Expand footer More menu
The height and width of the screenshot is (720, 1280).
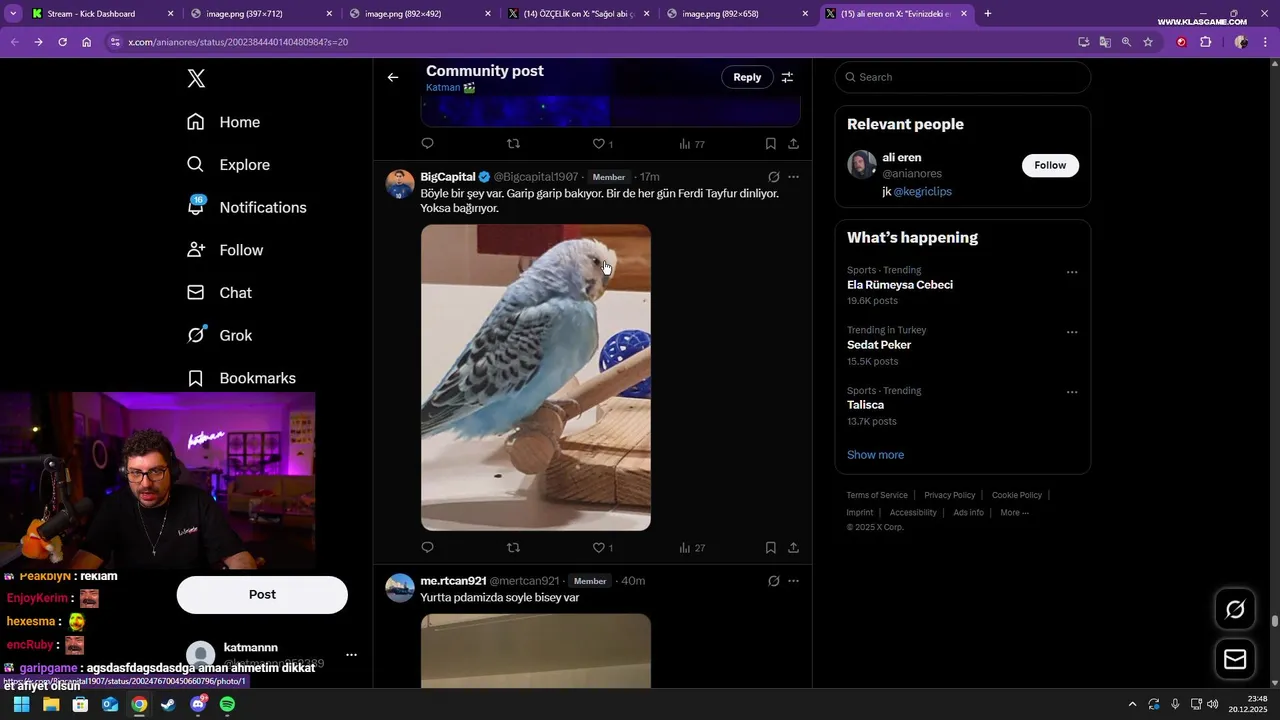click(1014, 513)
